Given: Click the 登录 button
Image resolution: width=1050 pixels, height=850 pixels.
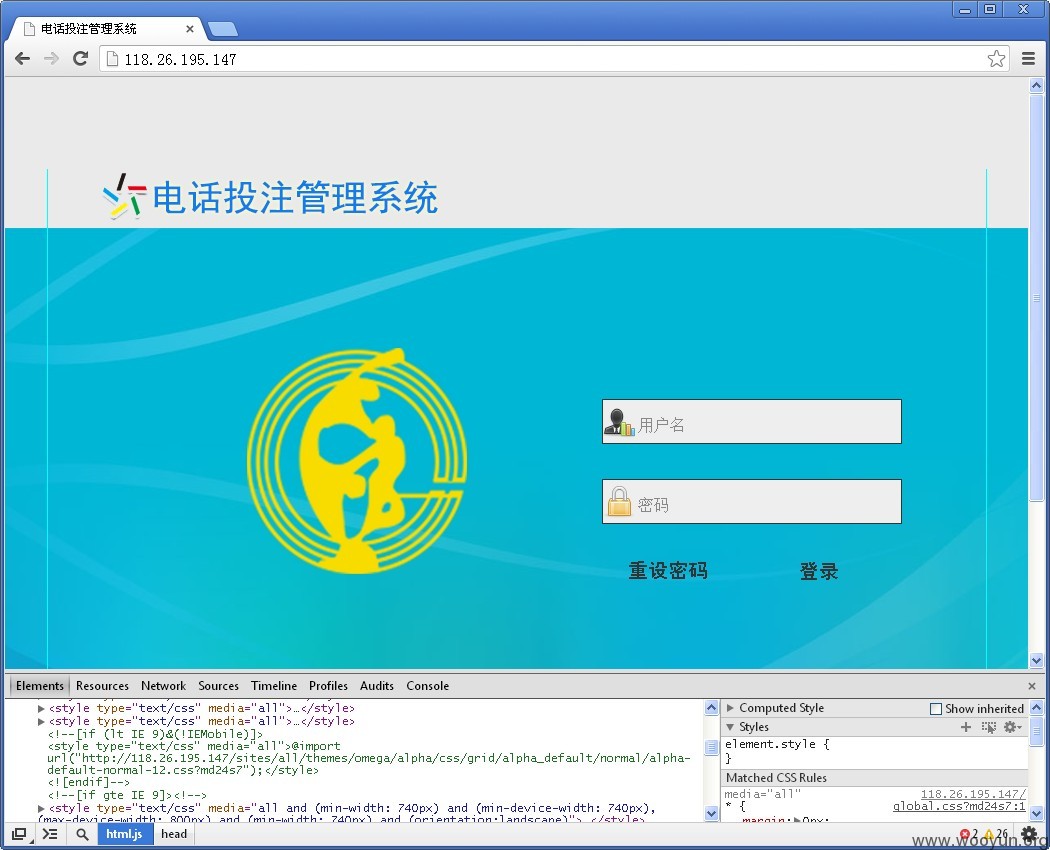Looking at the screenshot, I should (x=819, y=571).
